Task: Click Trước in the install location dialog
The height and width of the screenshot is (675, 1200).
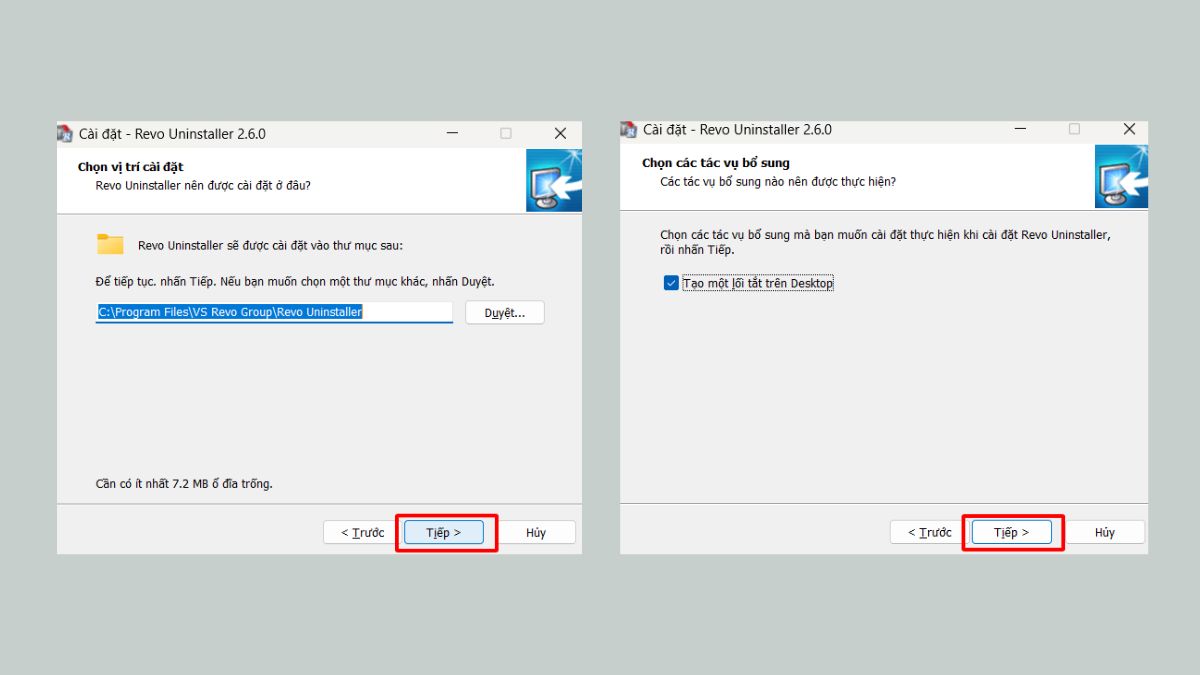Action: pos(362,533)
